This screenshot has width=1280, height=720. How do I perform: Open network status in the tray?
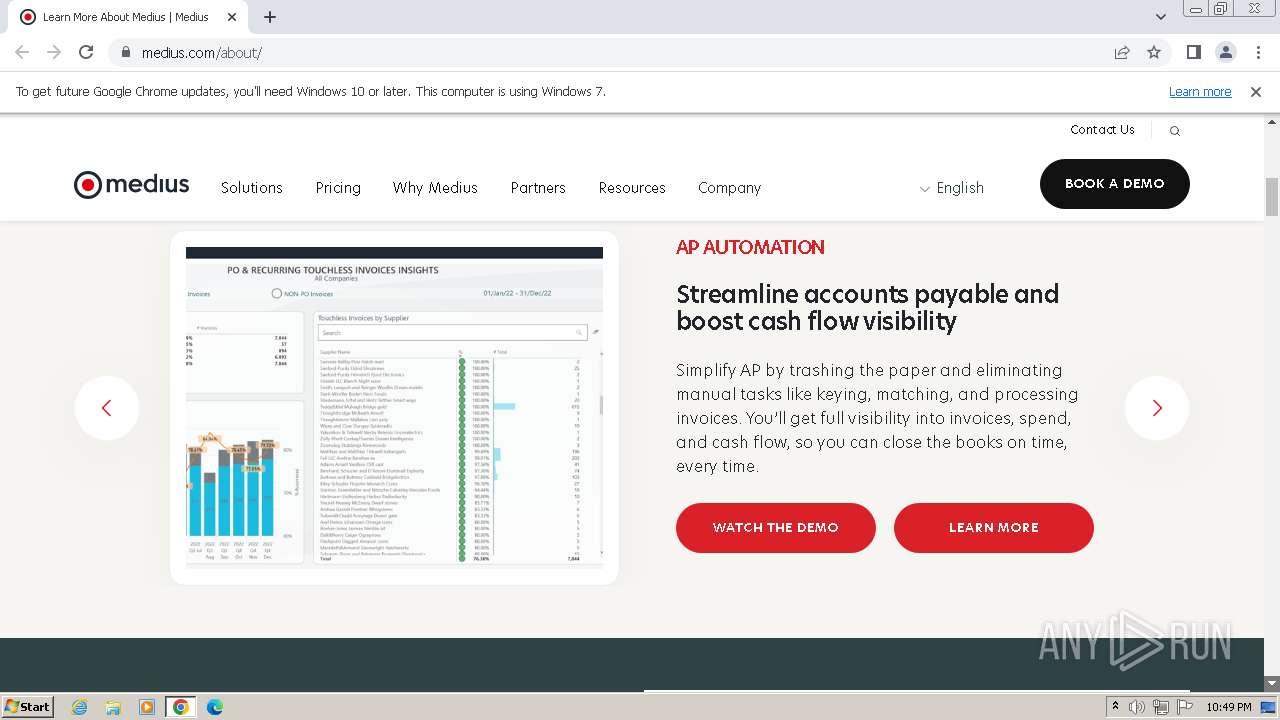[x=1160, y=707]
